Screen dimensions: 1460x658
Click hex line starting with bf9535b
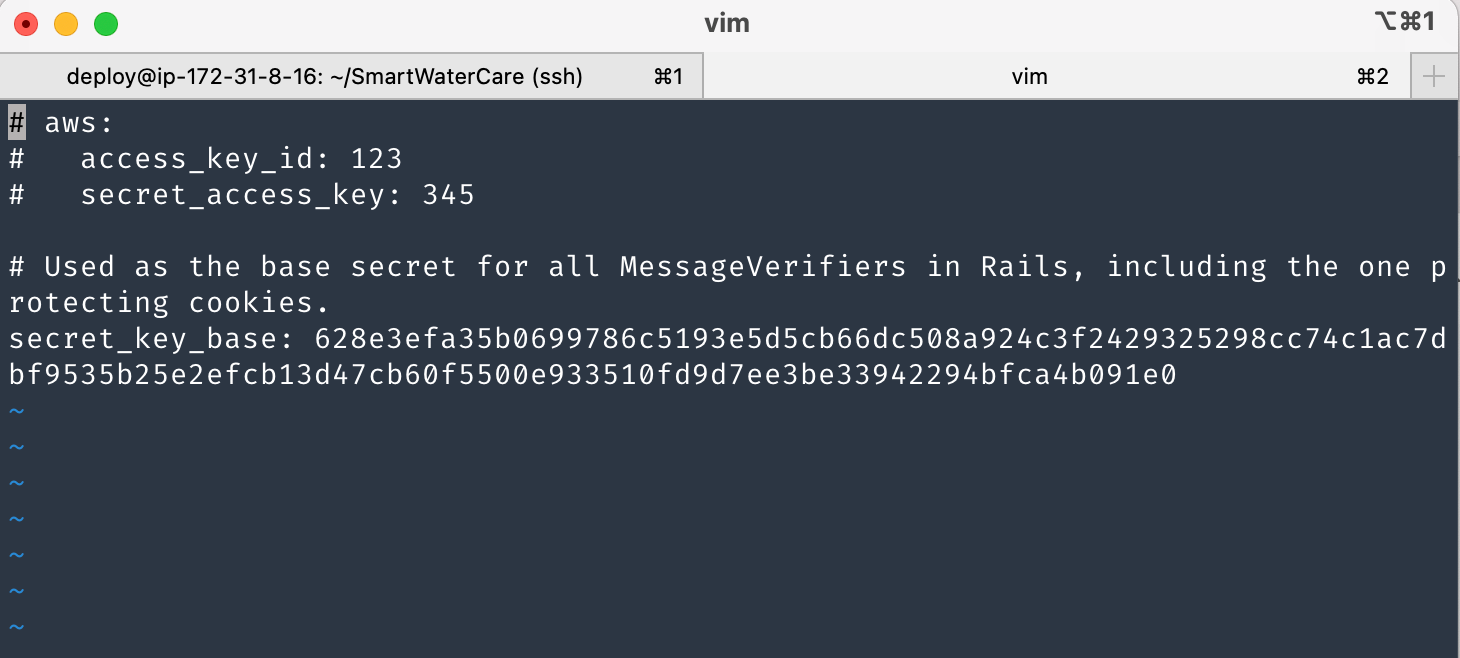coord(592,376)
